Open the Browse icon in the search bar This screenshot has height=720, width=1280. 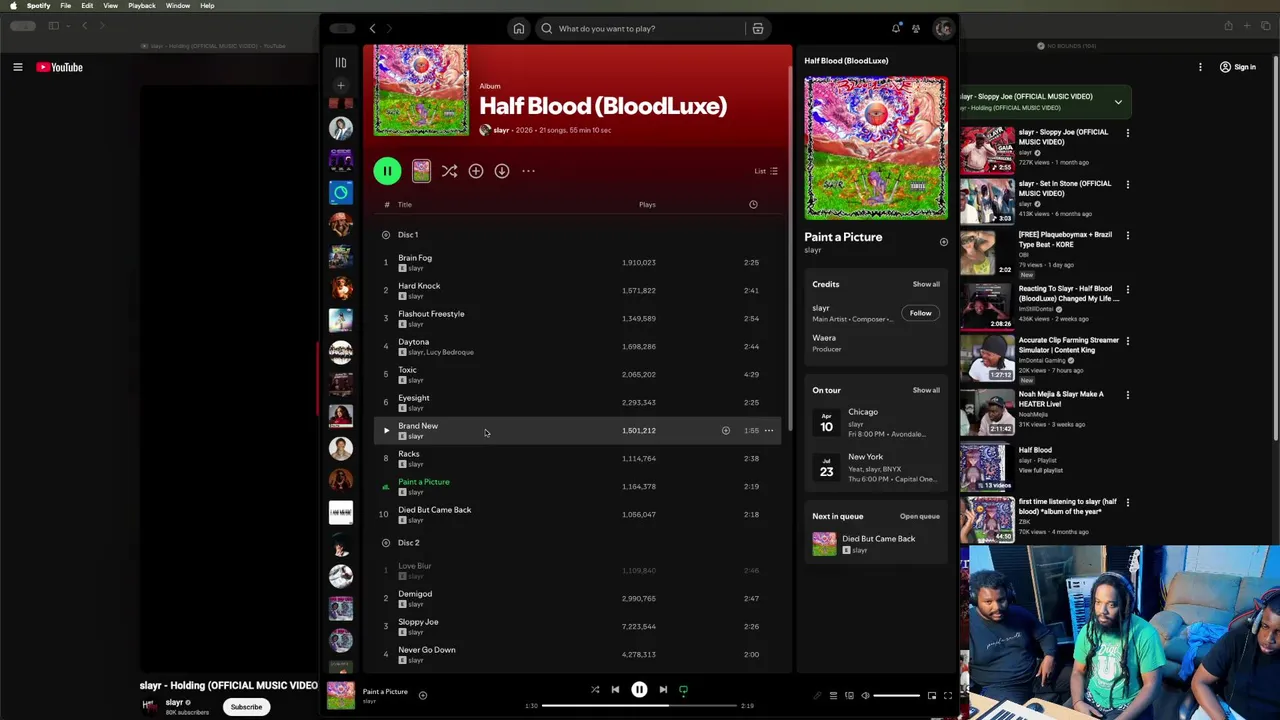758,29
